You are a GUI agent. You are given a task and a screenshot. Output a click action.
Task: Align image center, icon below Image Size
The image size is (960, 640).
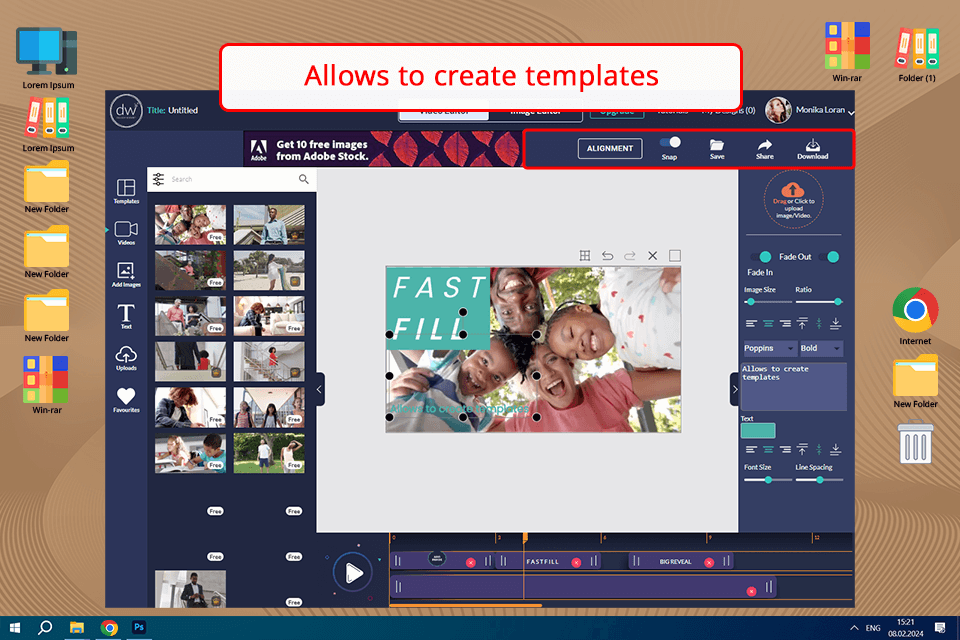pyautogui.click(x=768, y=323)
